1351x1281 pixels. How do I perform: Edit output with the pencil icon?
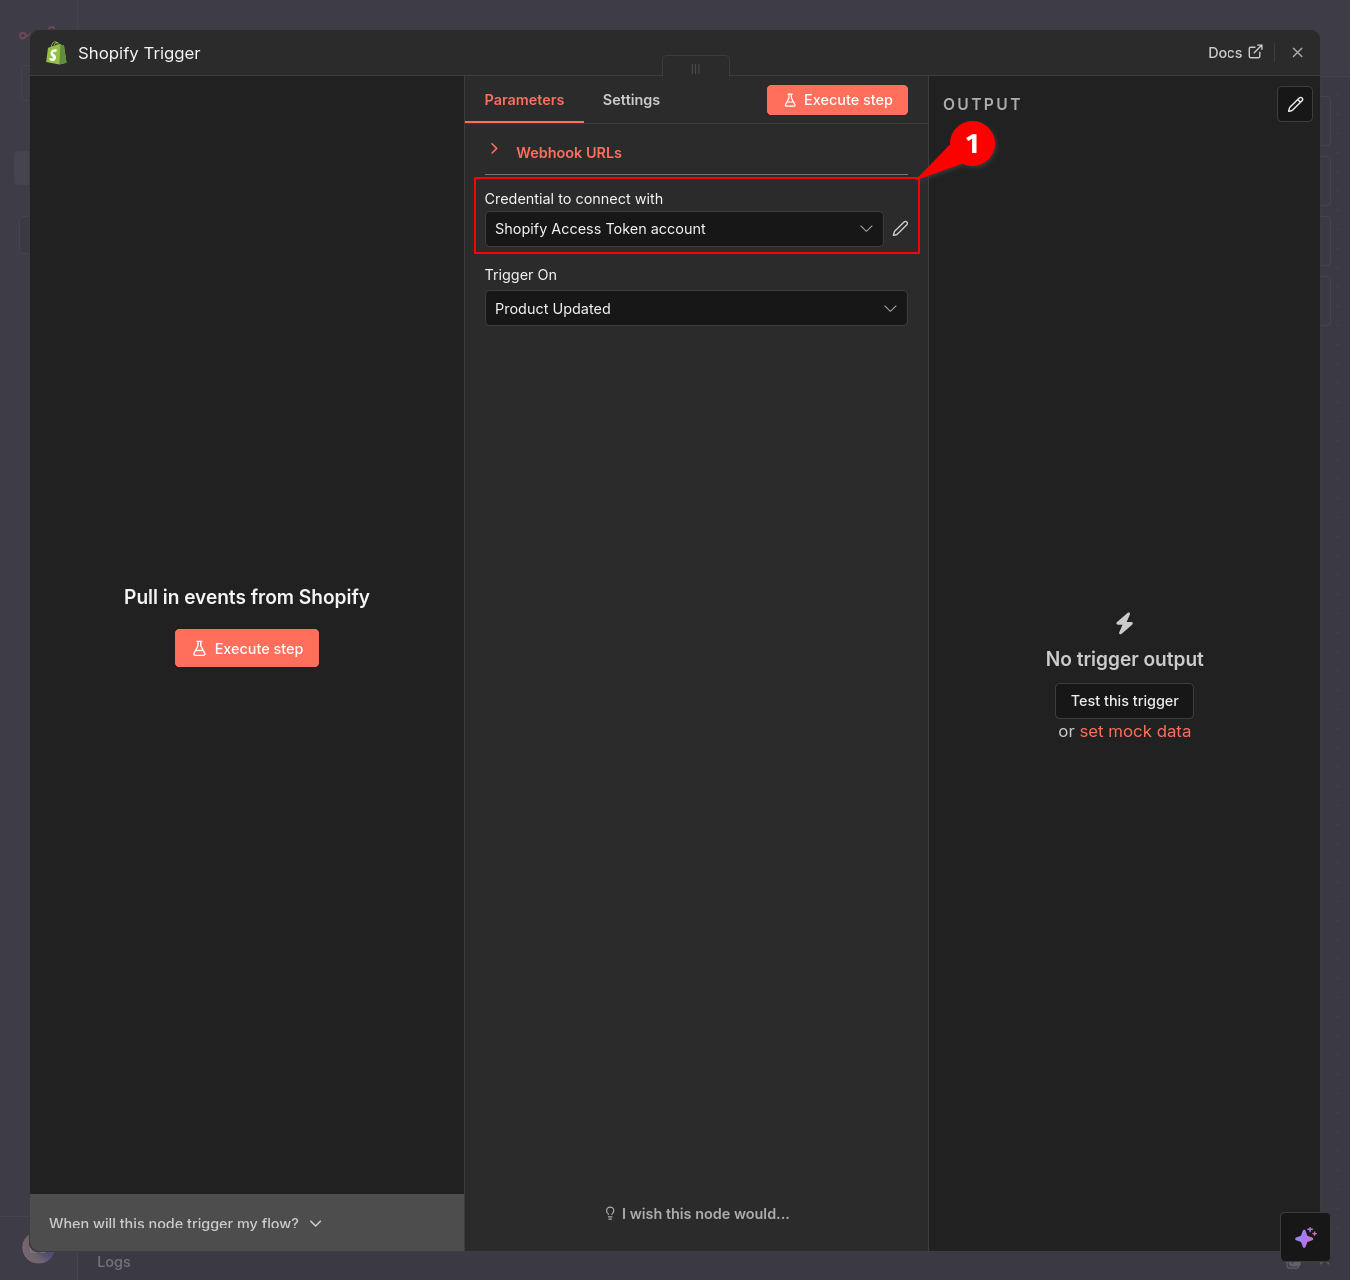point(1295,104)
